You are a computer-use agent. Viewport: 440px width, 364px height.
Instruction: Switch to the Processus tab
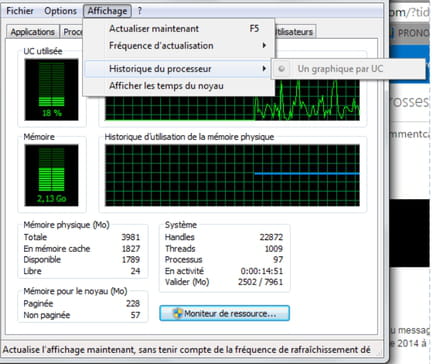[x=72, y=32]
